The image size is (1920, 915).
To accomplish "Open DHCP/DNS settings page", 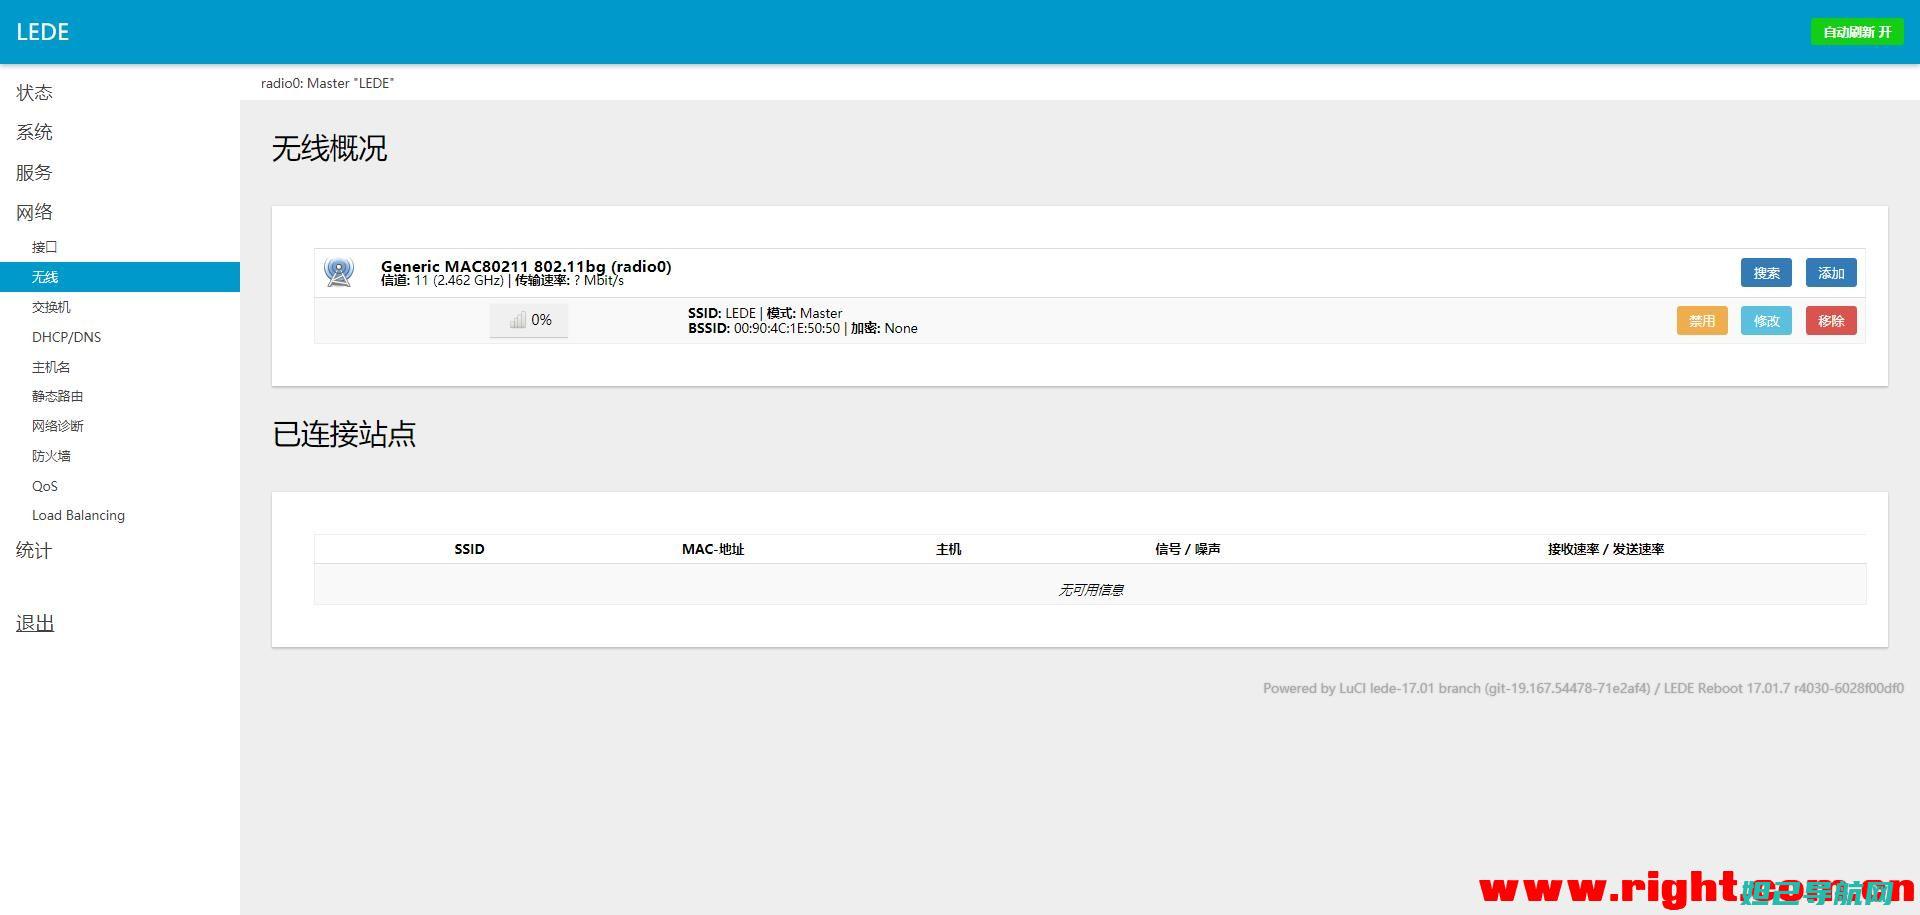I will click(66, 337).
